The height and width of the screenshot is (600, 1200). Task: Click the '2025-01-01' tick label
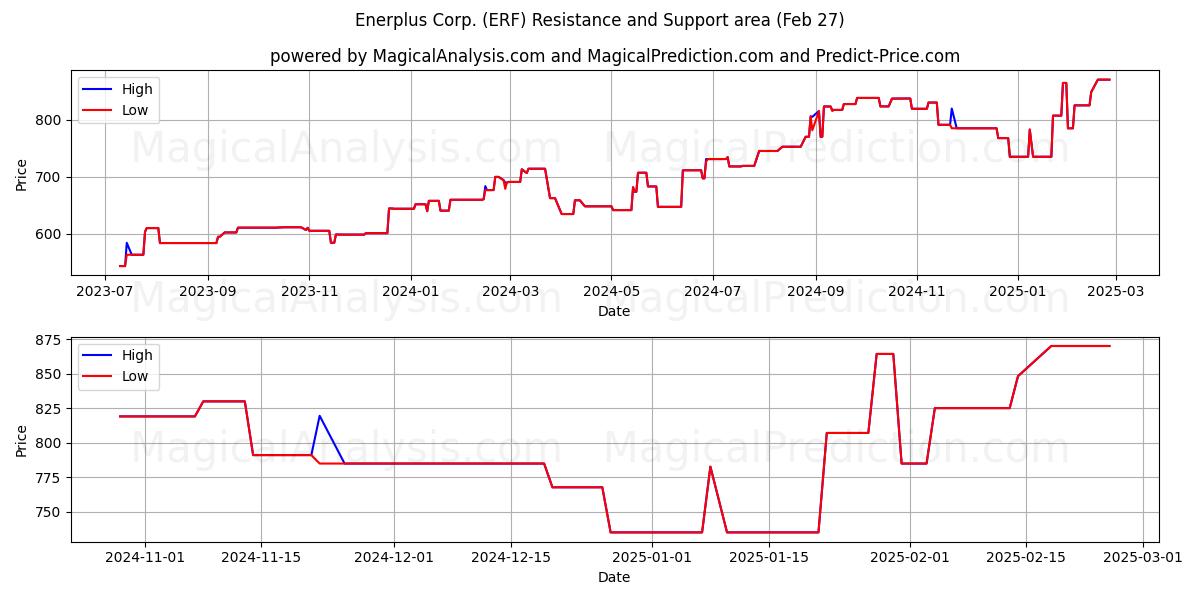(x=652, y=558)
